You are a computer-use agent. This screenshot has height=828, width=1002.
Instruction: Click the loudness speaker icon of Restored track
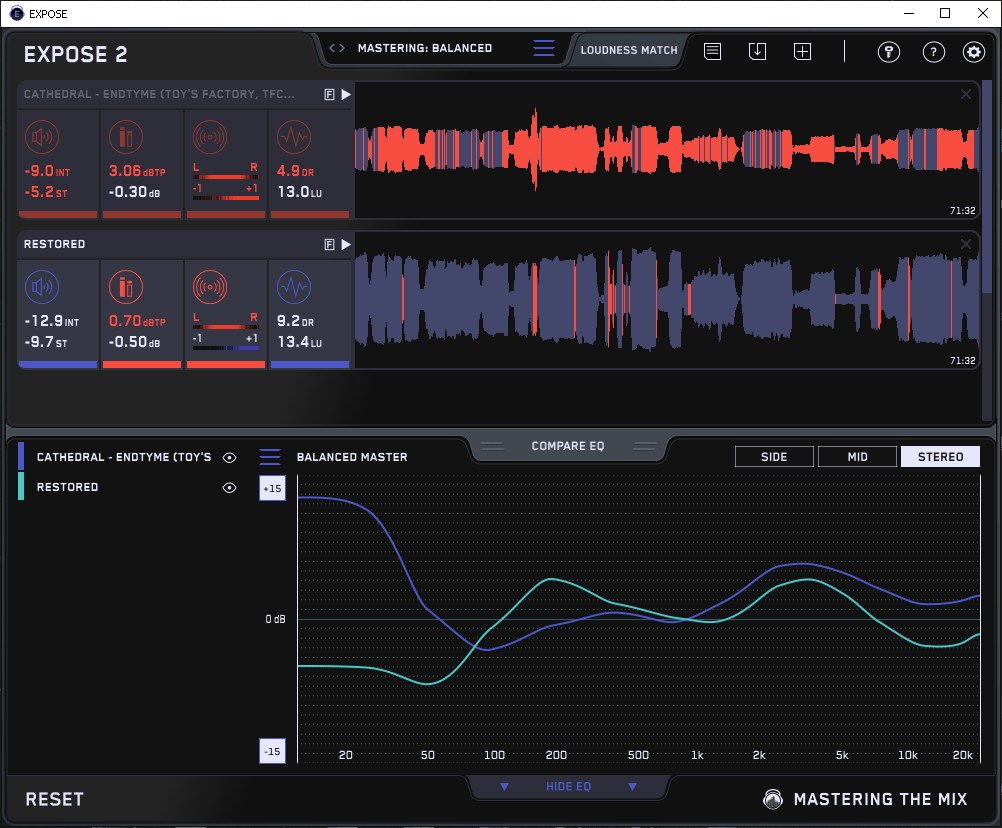41,288
